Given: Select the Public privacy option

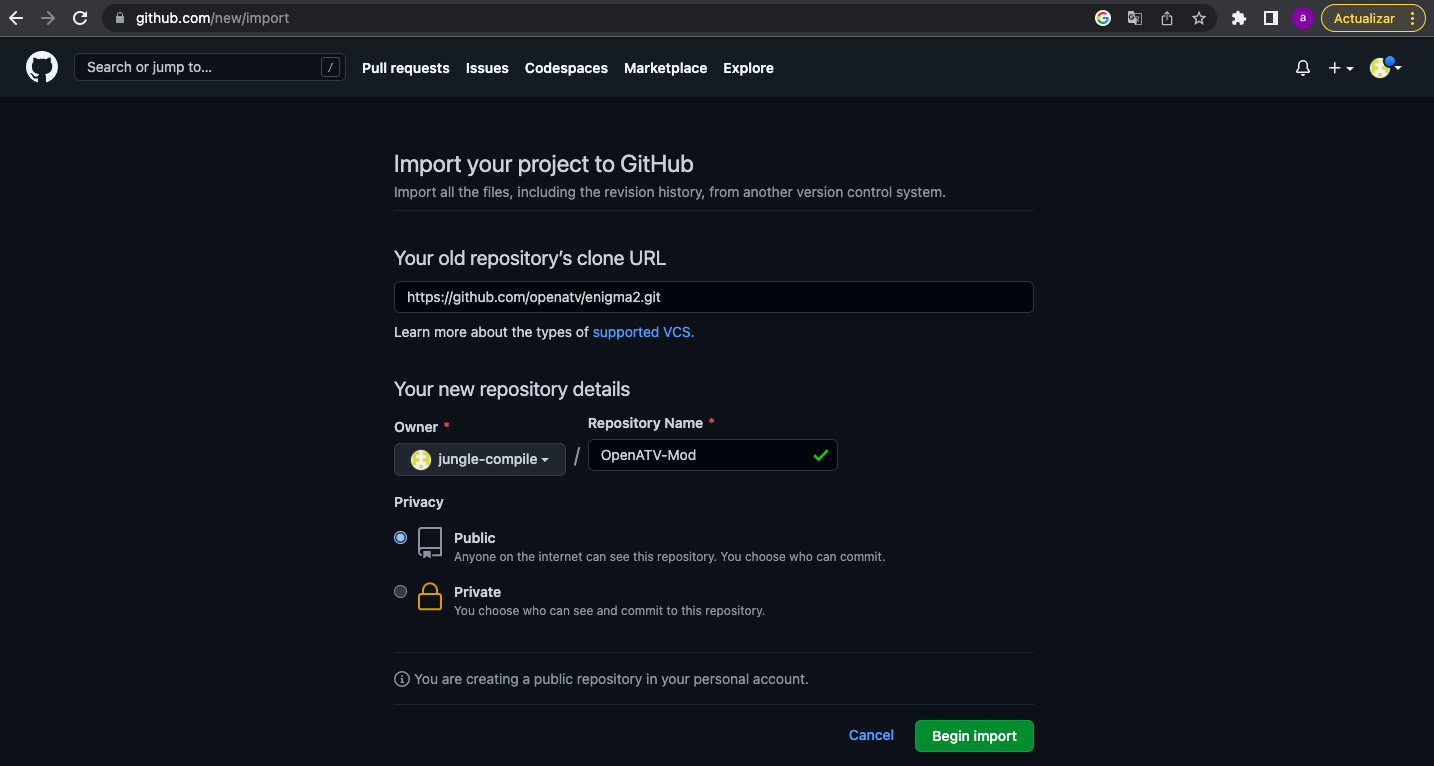Looking at the screenshot, I should (x=401, y=538).
